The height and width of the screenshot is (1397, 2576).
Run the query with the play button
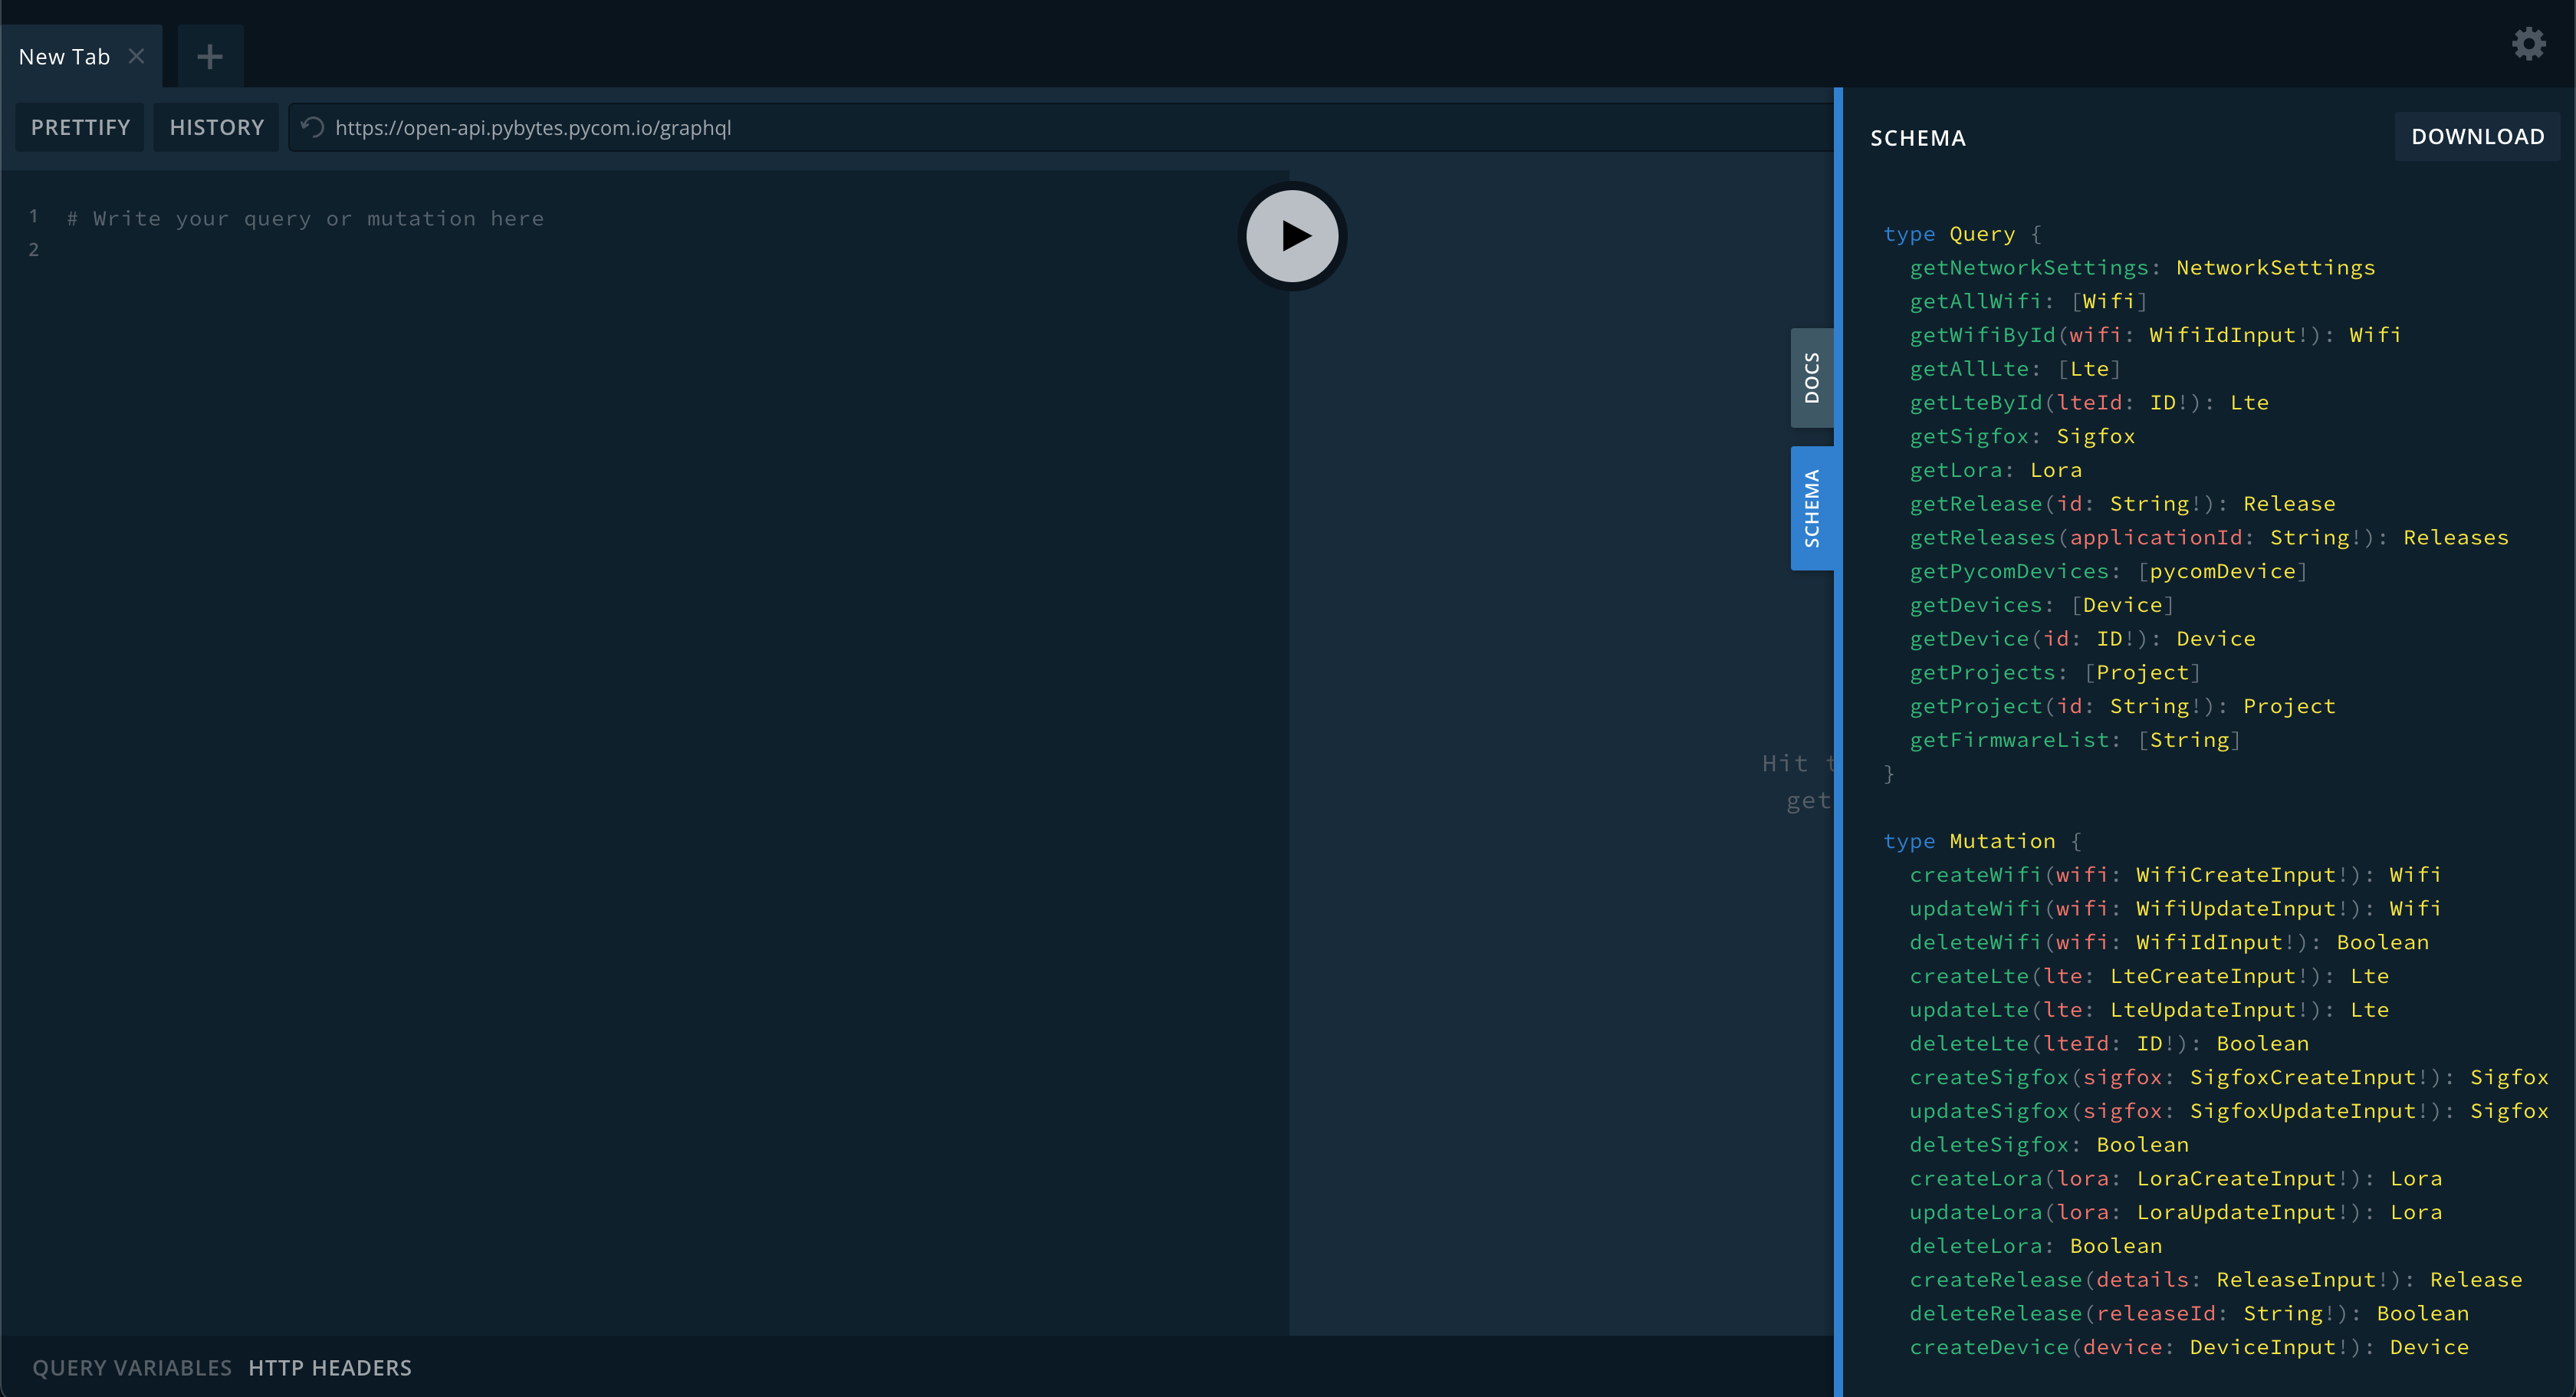tap(1292, 236)
